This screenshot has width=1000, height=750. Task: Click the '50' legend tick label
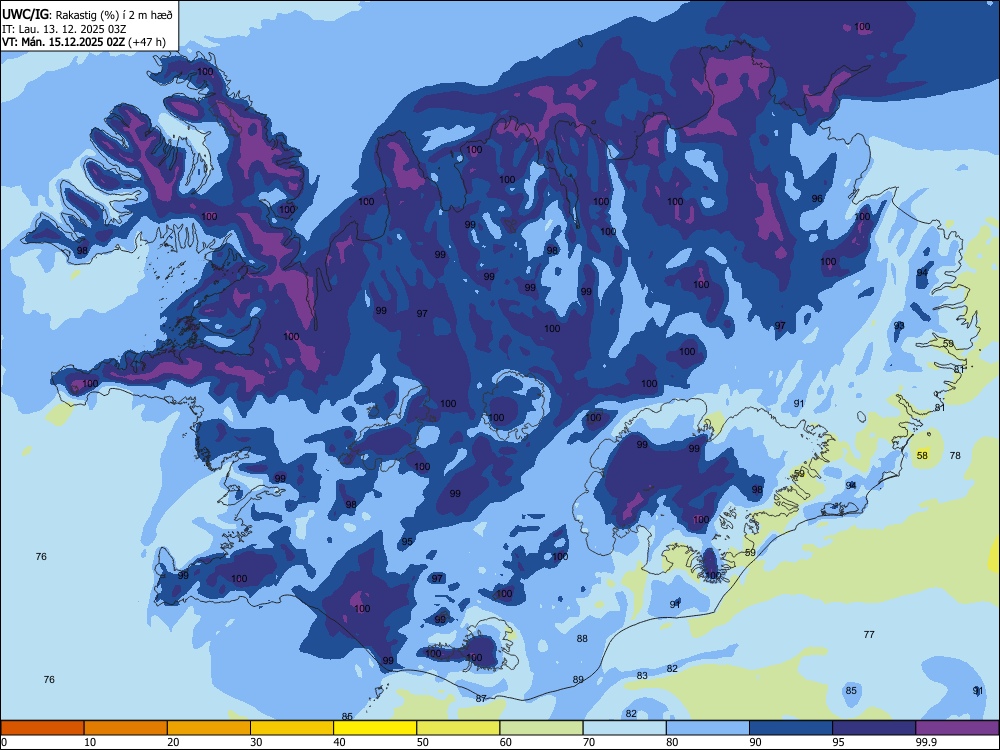pyautogui.click(x=422, y=742)
